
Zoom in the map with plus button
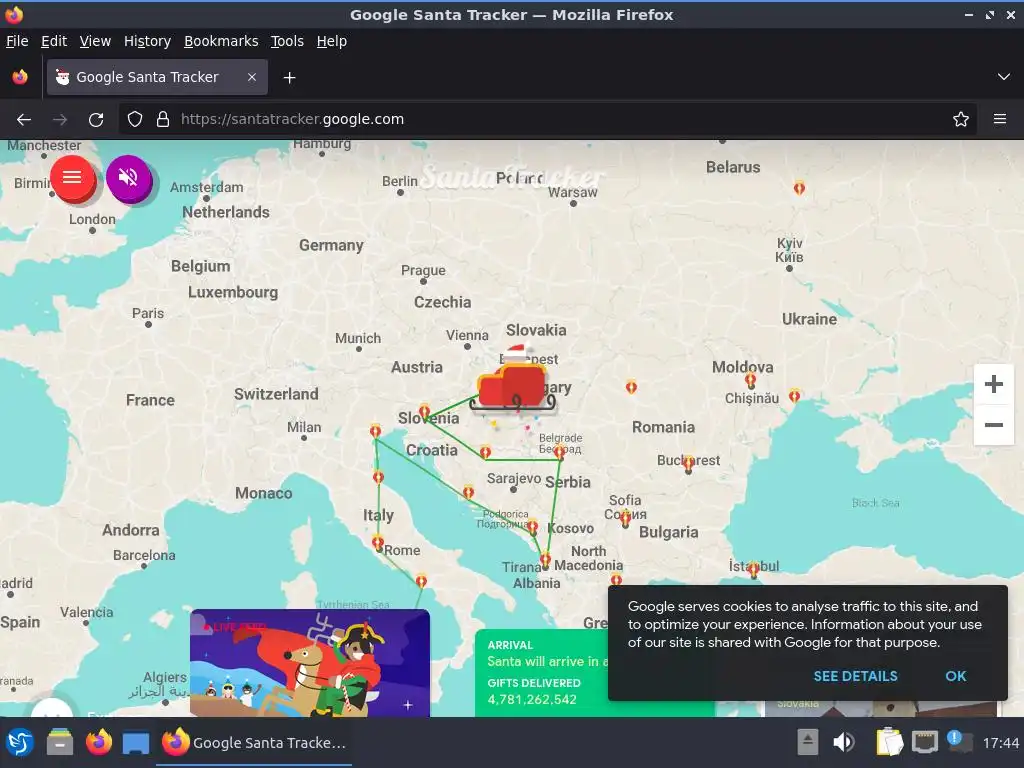click(993, 384)
